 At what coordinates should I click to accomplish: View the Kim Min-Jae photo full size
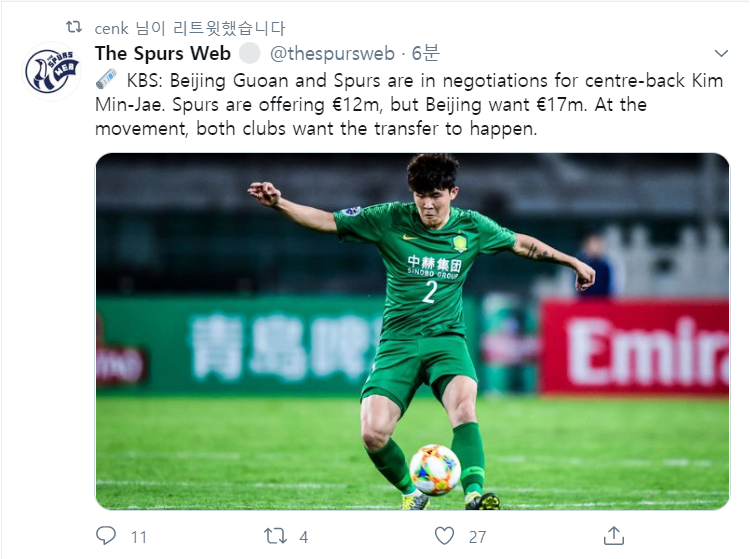pos(412,331)
